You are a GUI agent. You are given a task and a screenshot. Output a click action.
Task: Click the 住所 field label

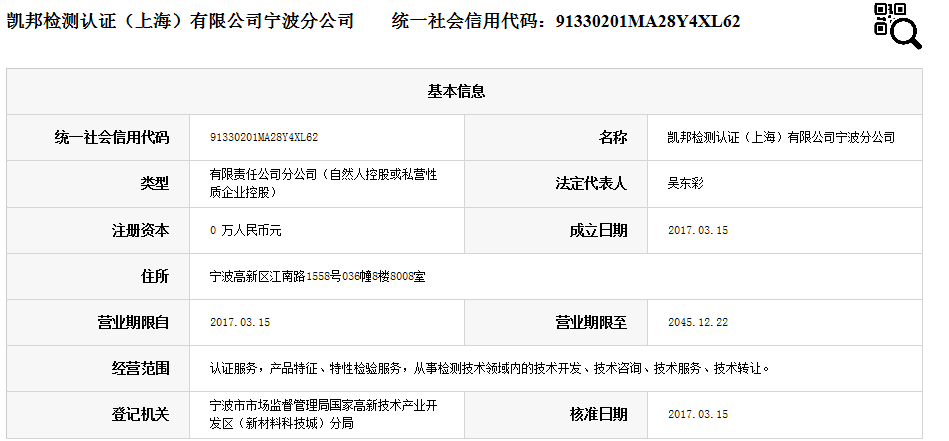(x=155, y=276)
